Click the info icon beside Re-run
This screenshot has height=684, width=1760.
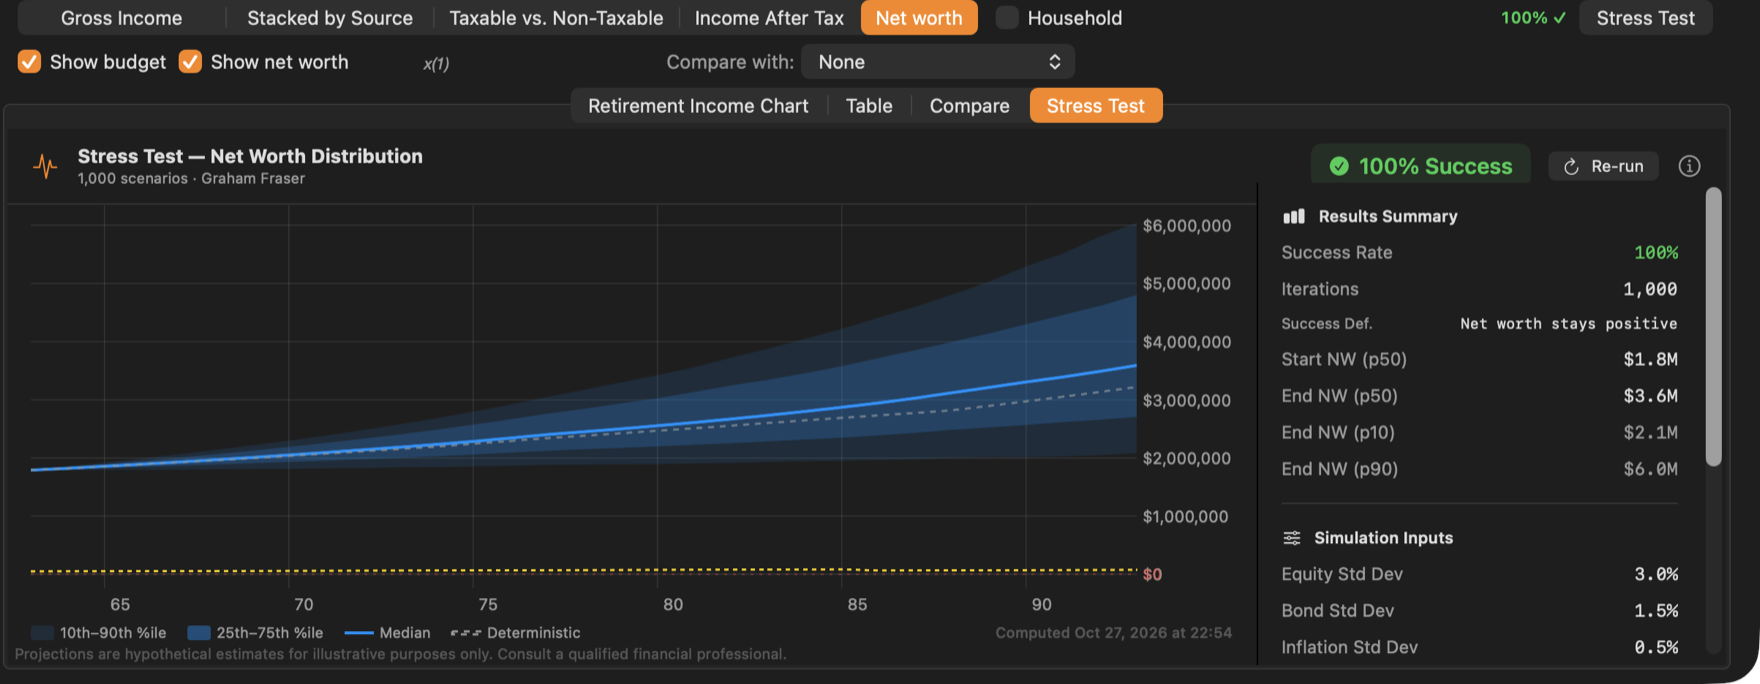(x=1689, y=166)
